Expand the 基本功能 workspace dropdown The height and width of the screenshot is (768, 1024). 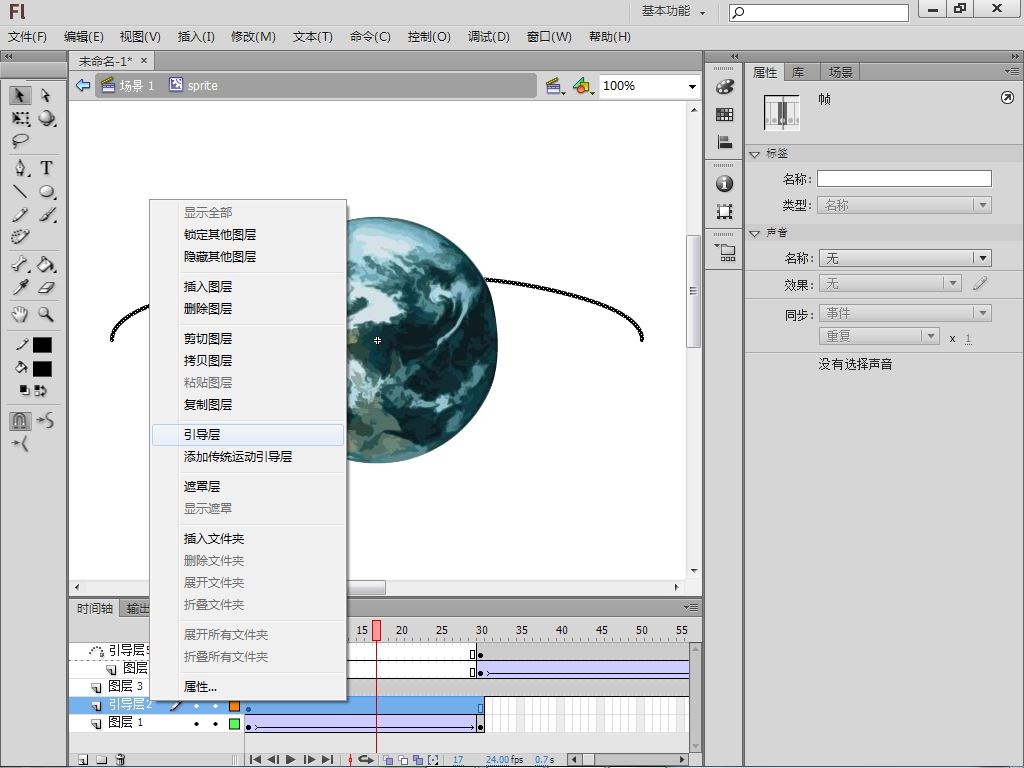[673, 12]
